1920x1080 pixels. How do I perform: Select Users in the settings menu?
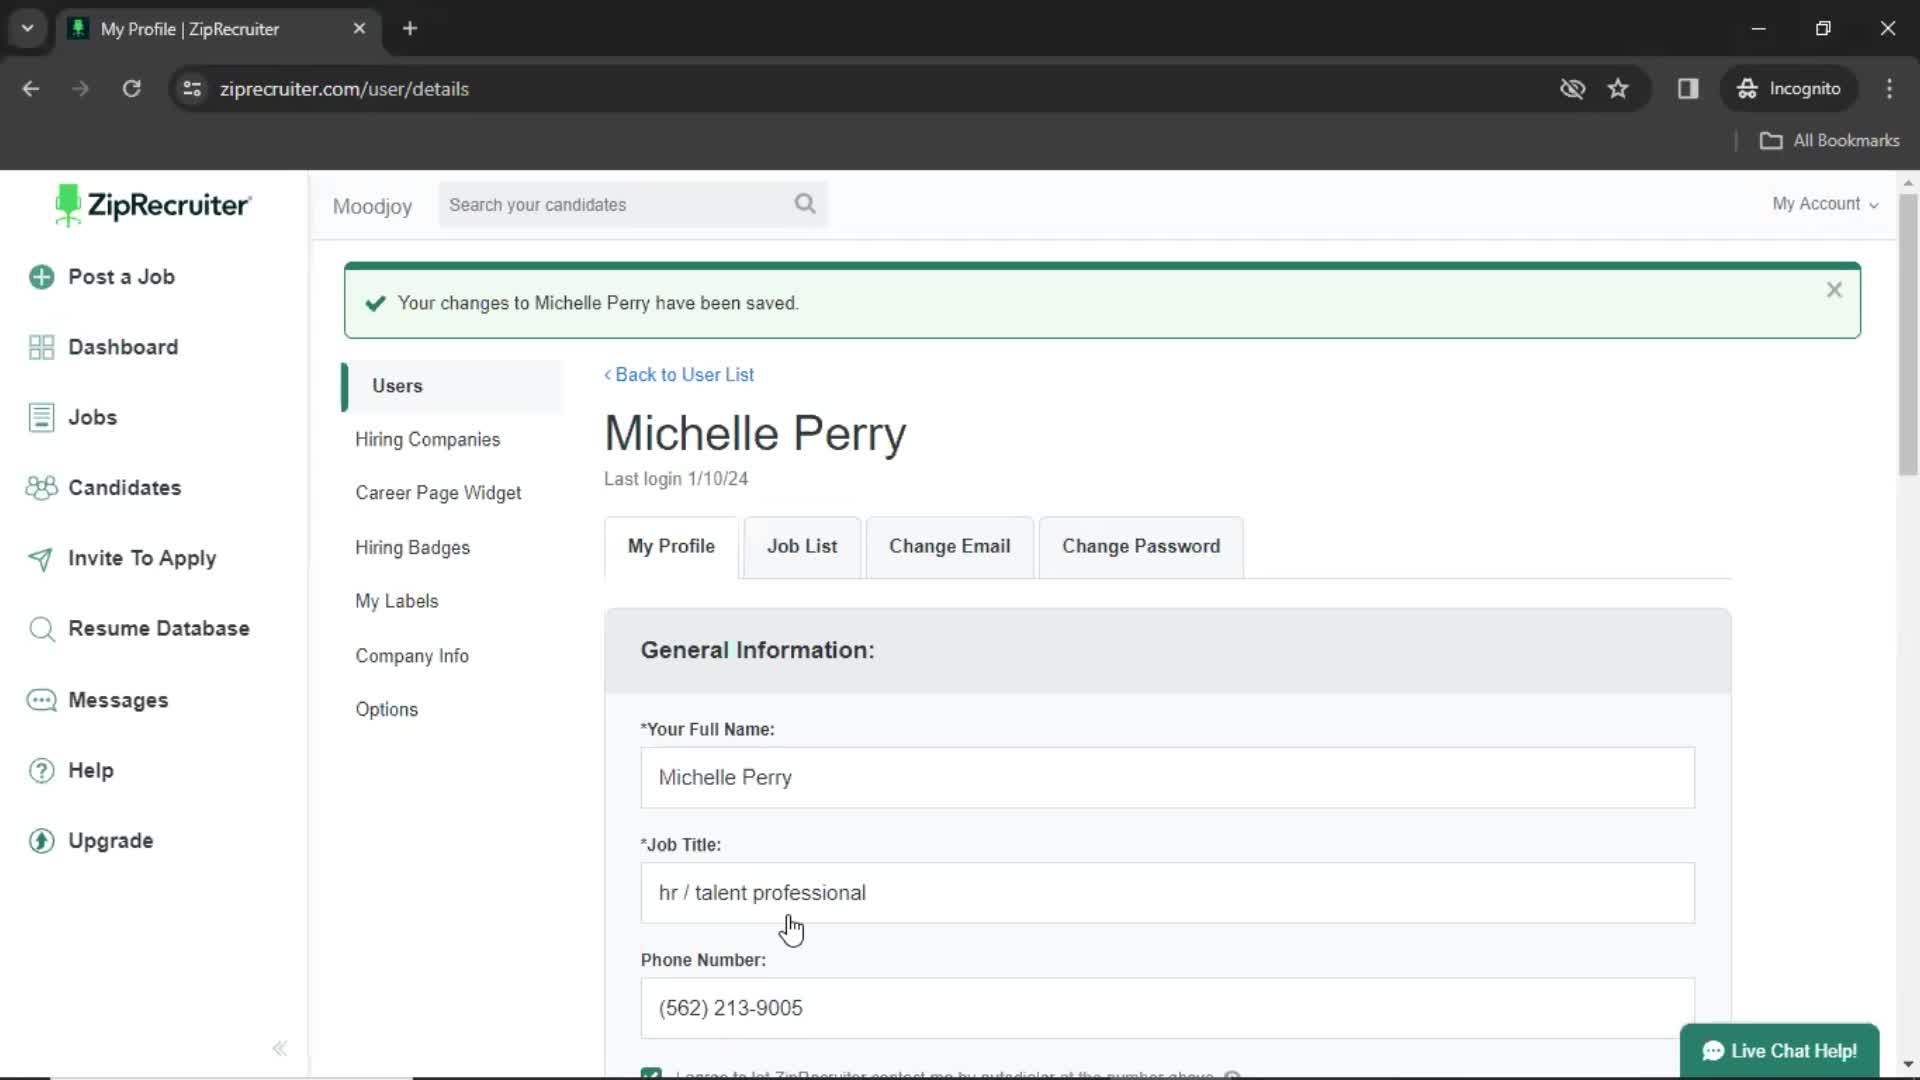452,386
